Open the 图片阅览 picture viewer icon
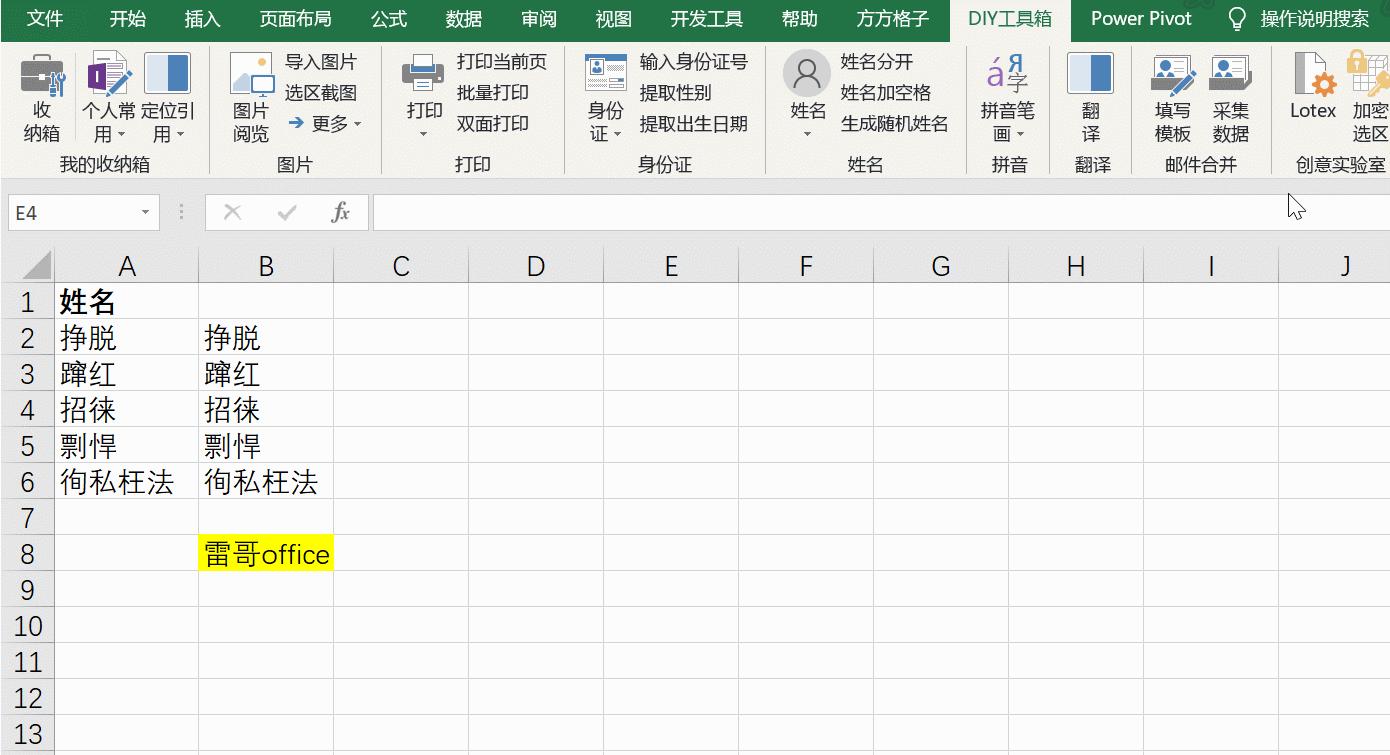 pos(251,76)
